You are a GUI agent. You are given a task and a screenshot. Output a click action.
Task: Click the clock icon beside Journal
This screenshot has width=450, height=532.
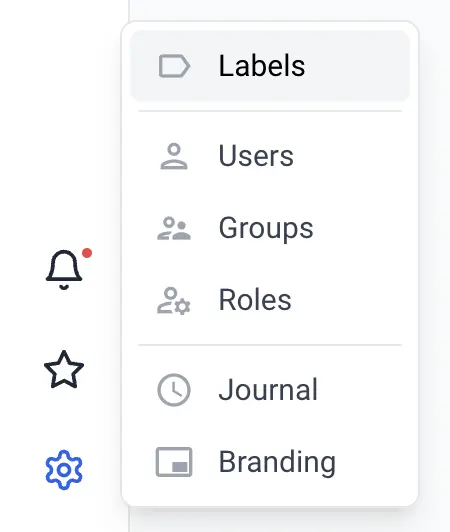[174, 390]
